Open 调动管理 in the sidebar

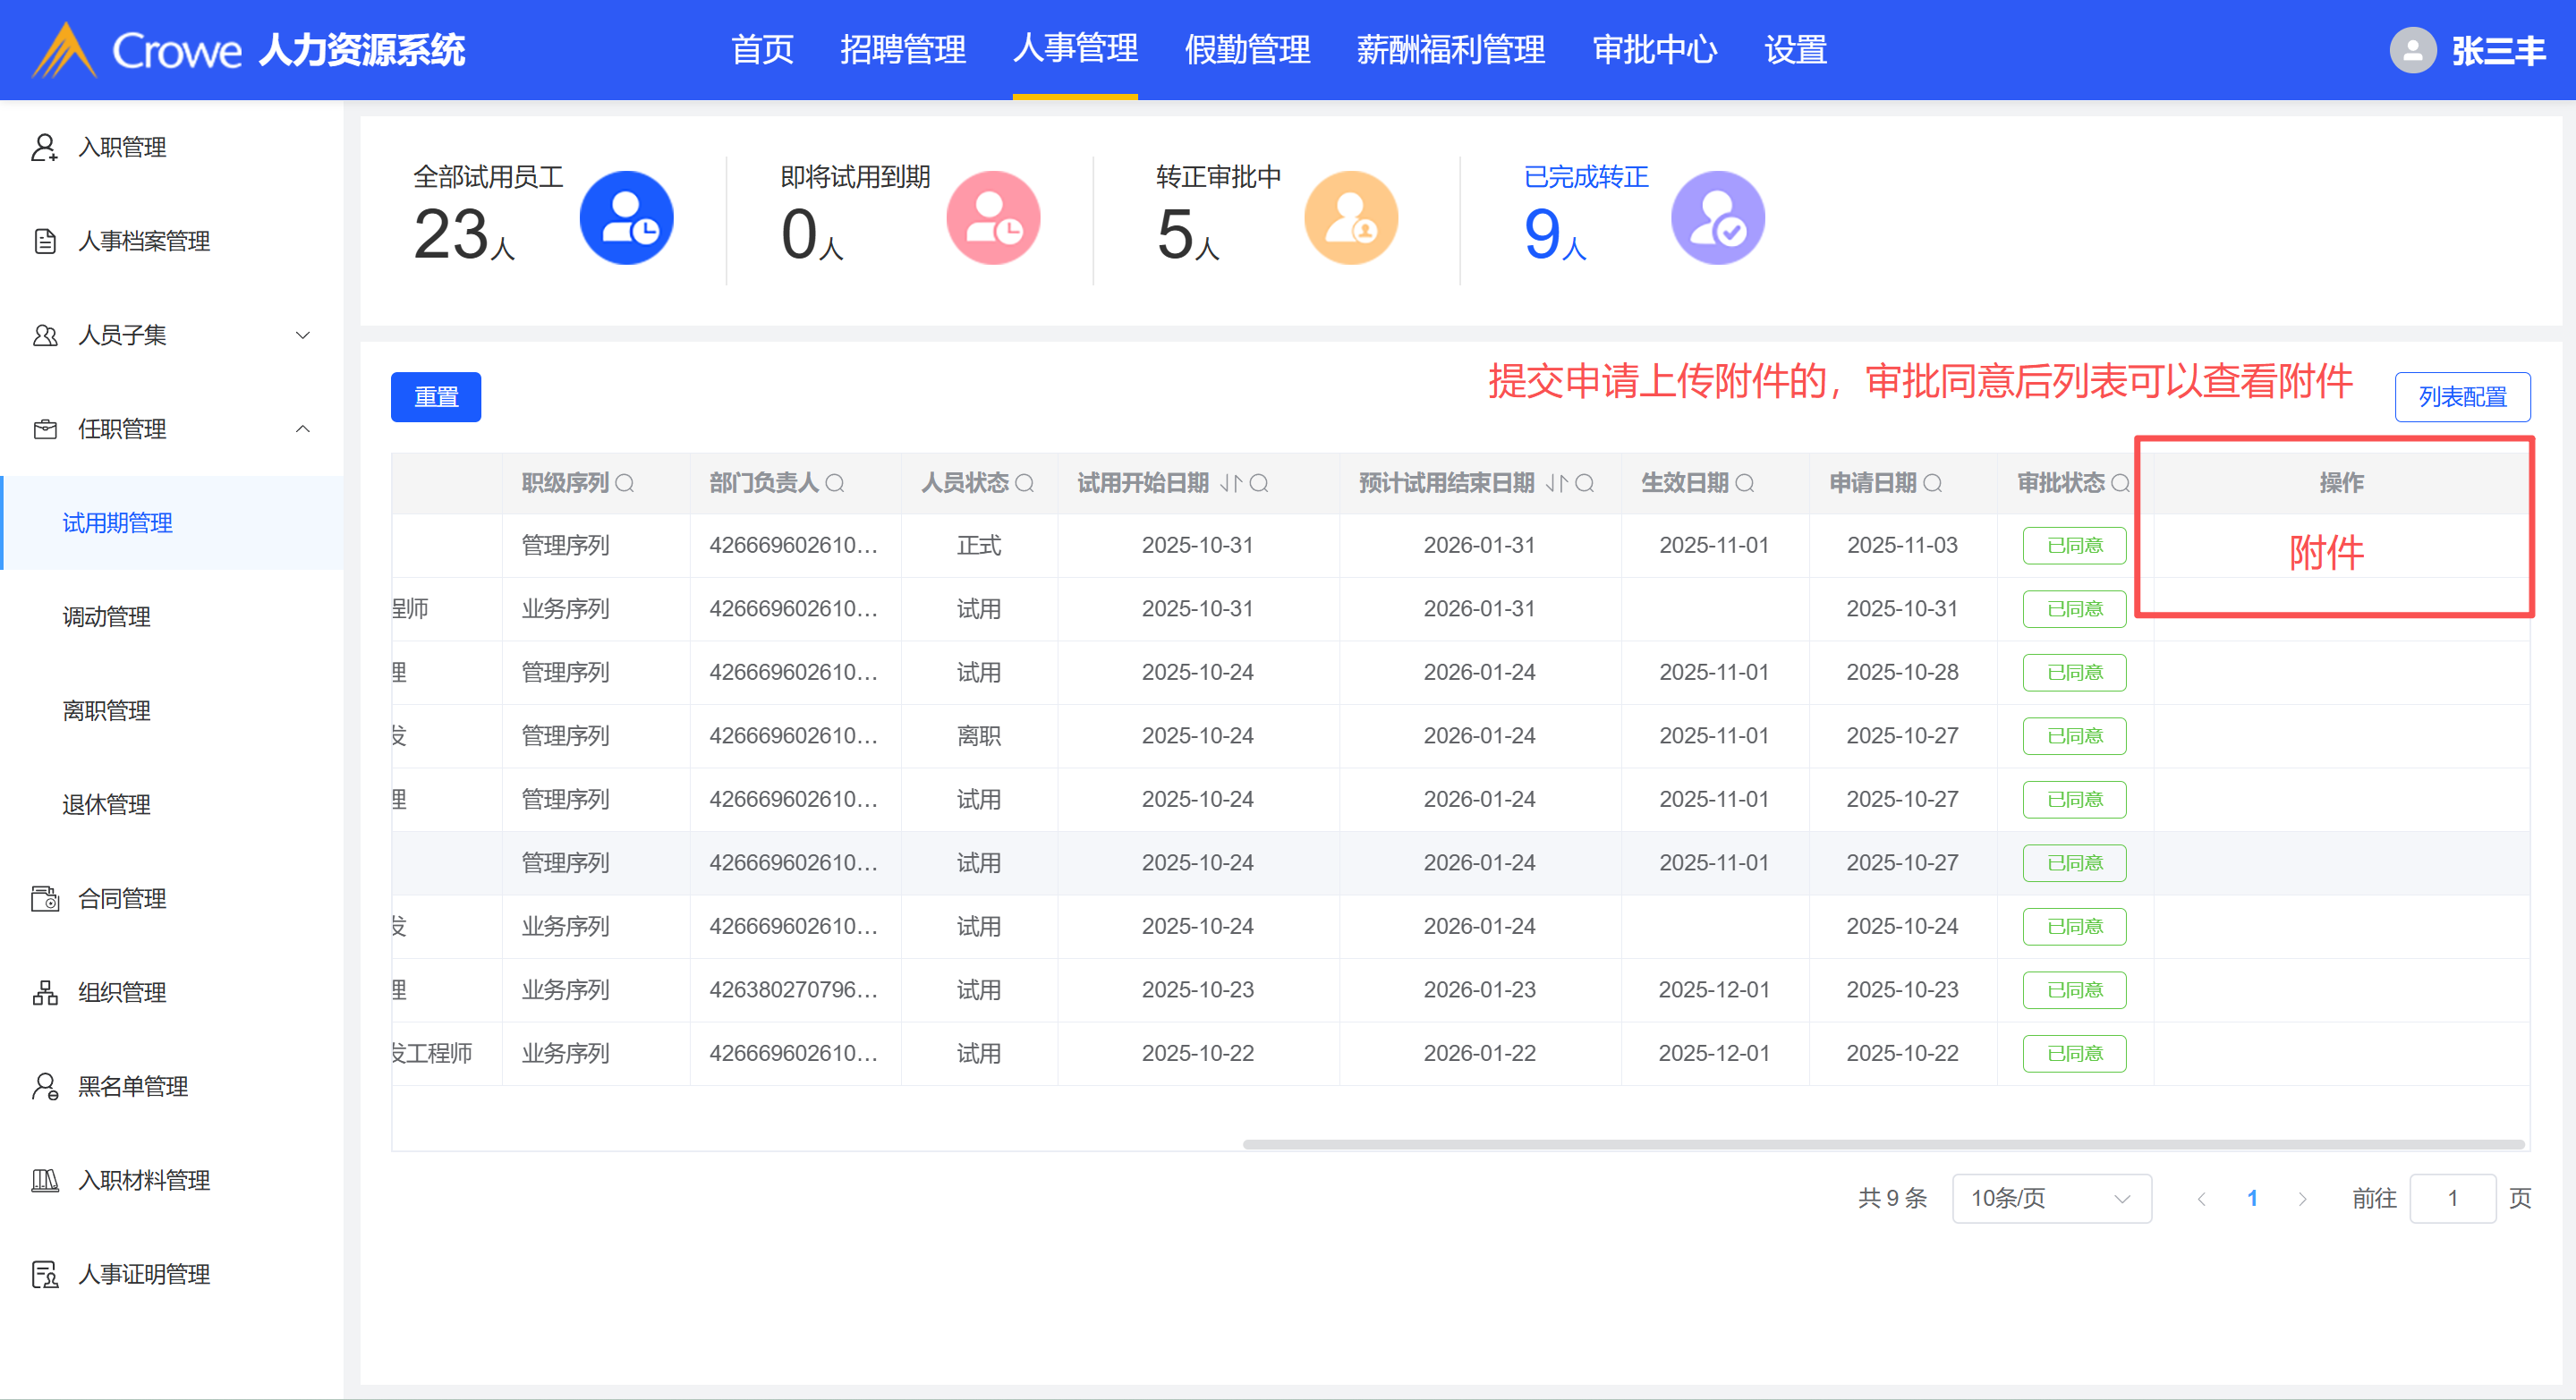click(x=107, y=617)
